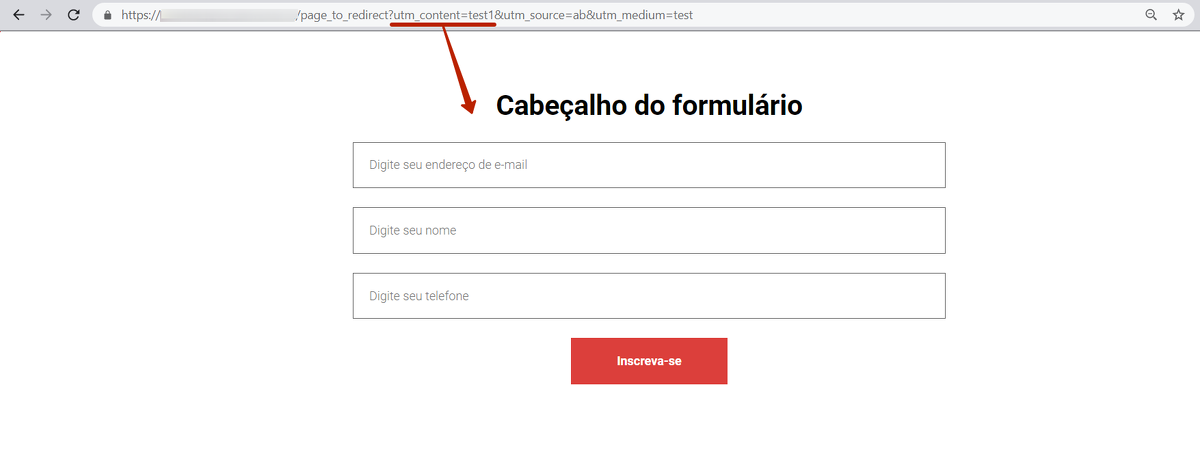Click the red annotation arrow pointing to heading

(x=457, y=70)
